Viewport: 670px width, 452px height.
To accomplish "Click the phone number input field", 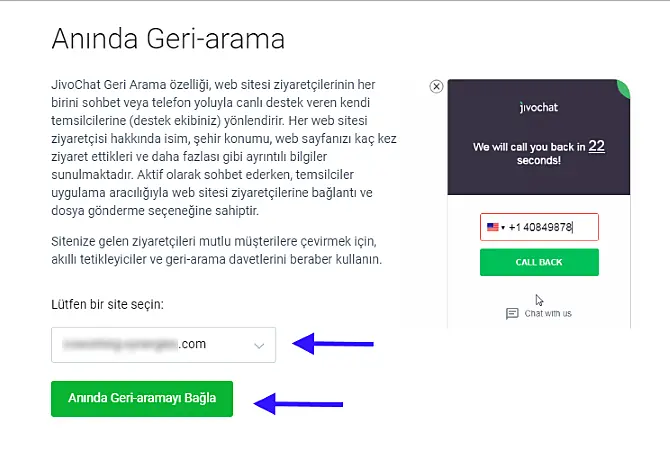I will 552,227.
